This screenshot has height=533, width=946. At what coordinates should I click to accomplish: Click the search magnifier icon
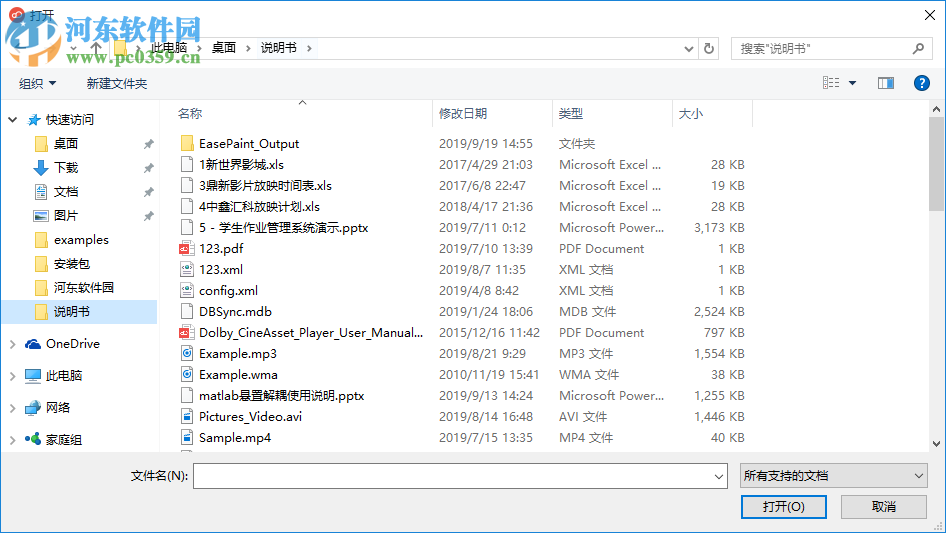tap(918, 48)
